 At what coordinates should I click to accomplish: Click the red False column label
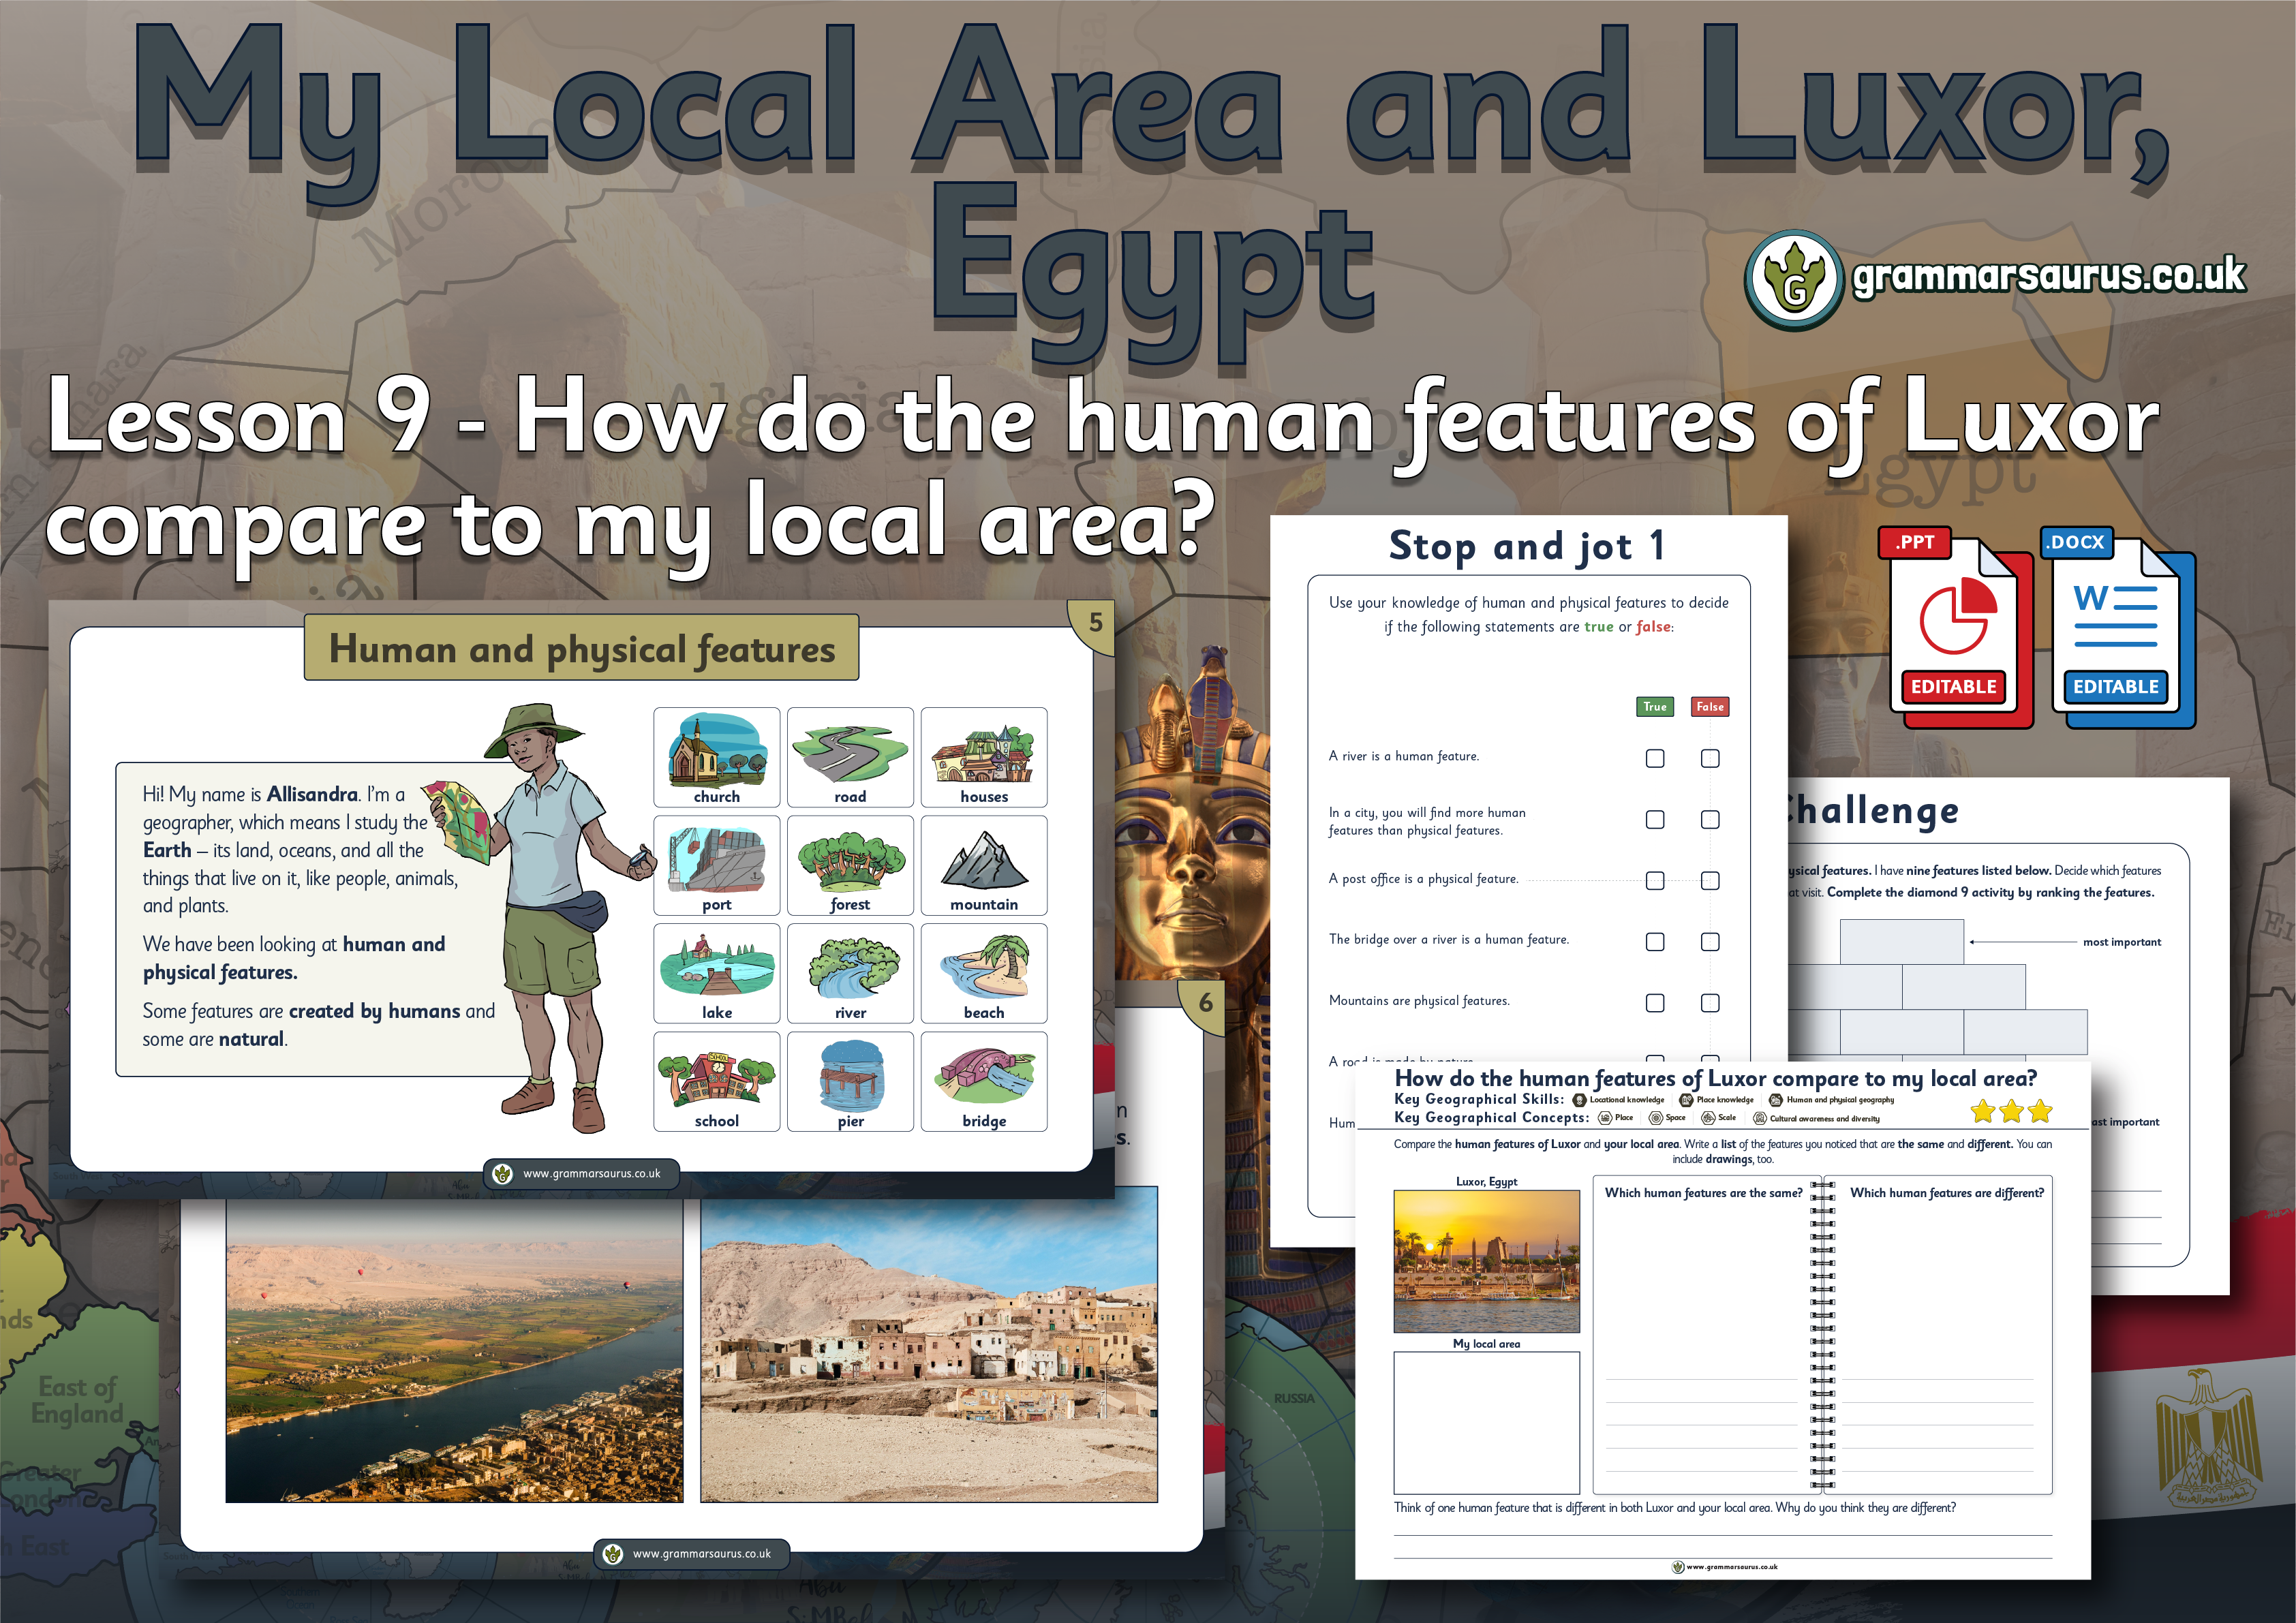1710,706
